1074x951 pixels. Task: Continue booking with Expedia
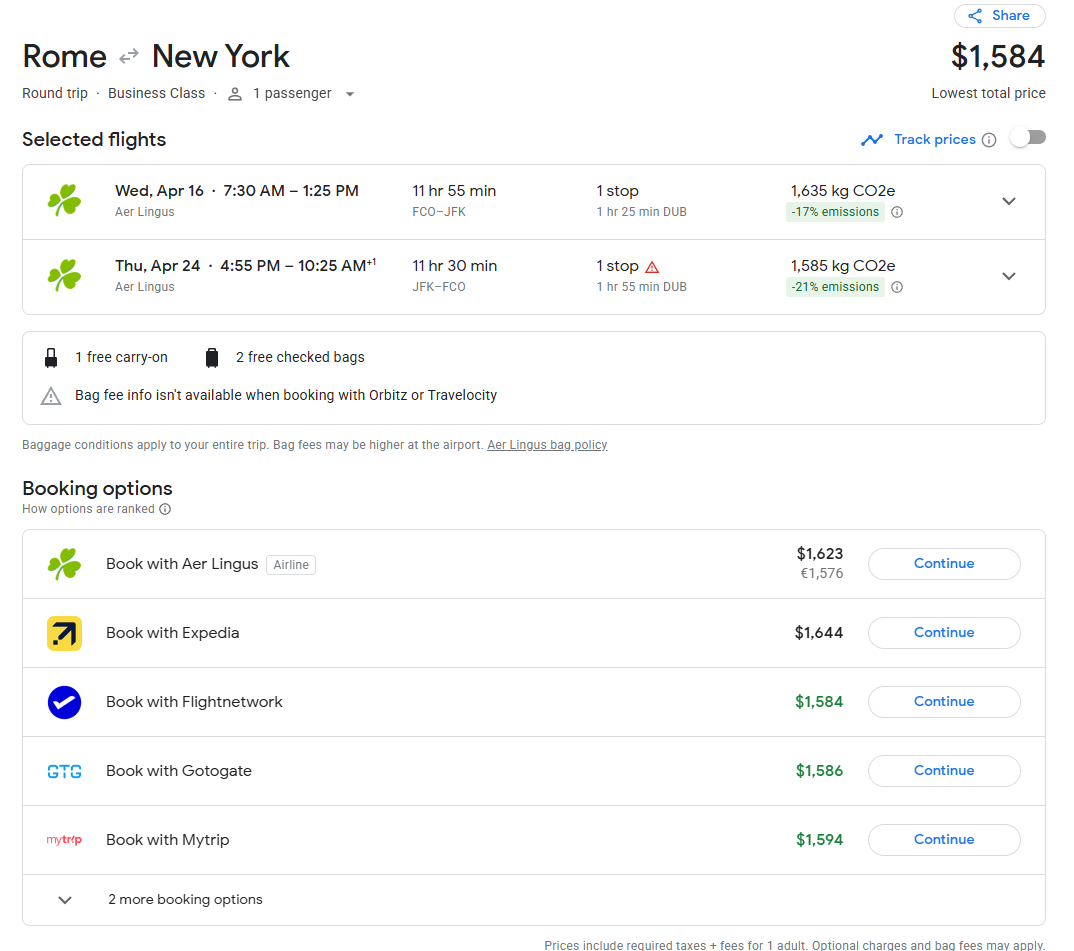[943, 633]
